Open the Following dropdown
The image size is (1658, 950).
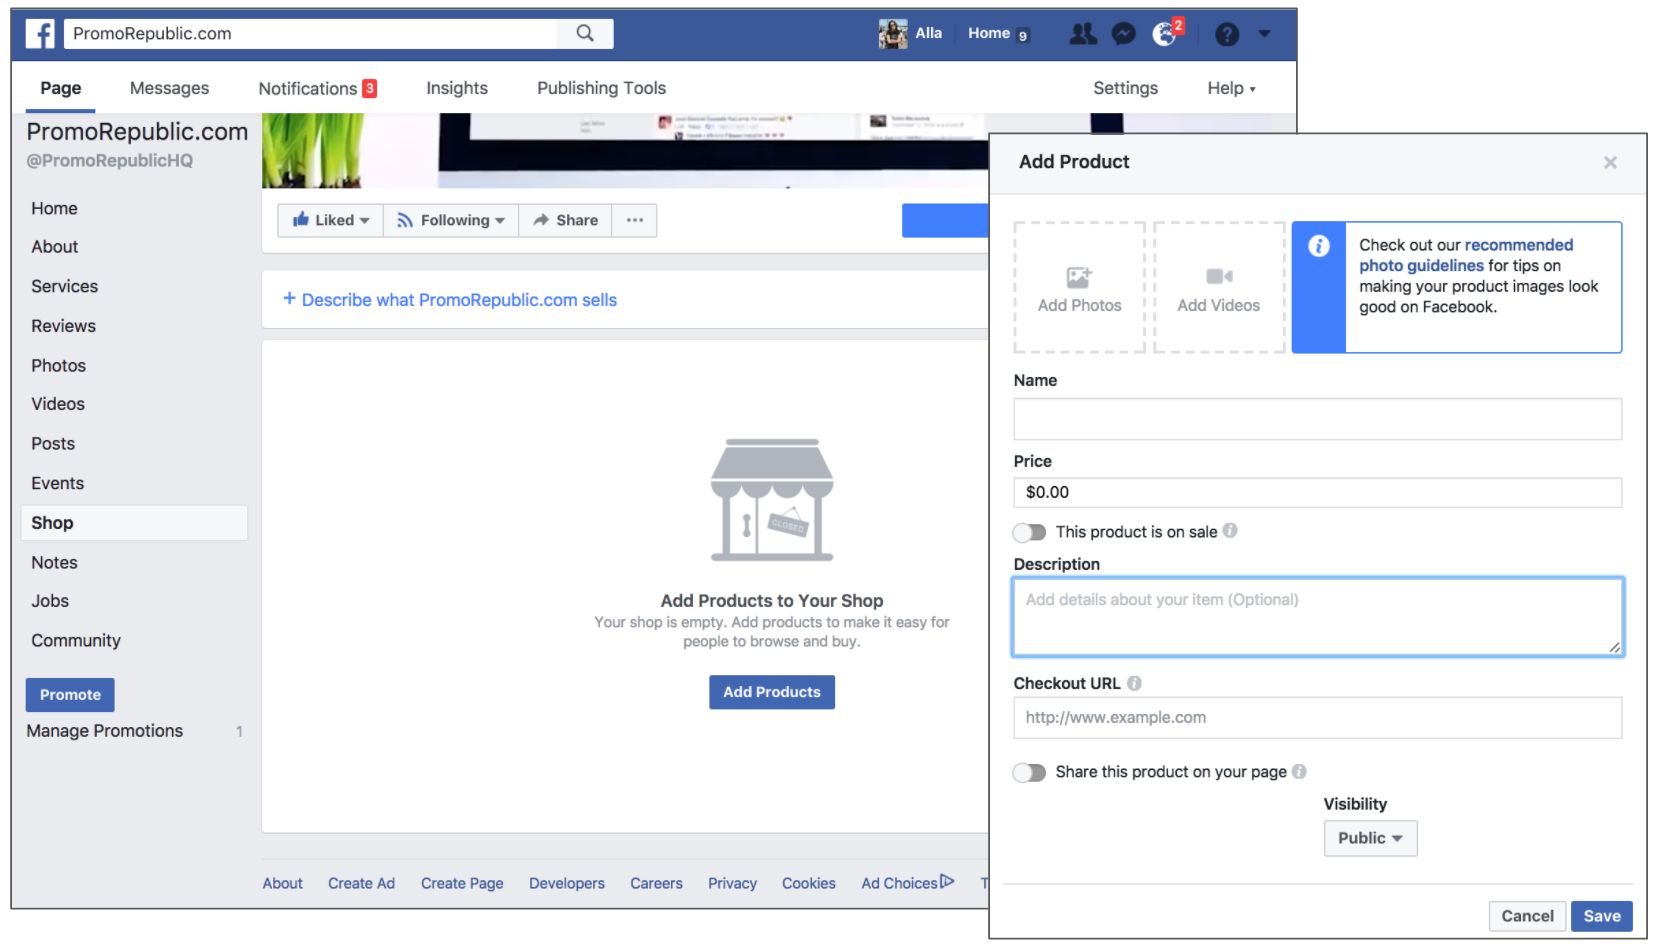451,220
